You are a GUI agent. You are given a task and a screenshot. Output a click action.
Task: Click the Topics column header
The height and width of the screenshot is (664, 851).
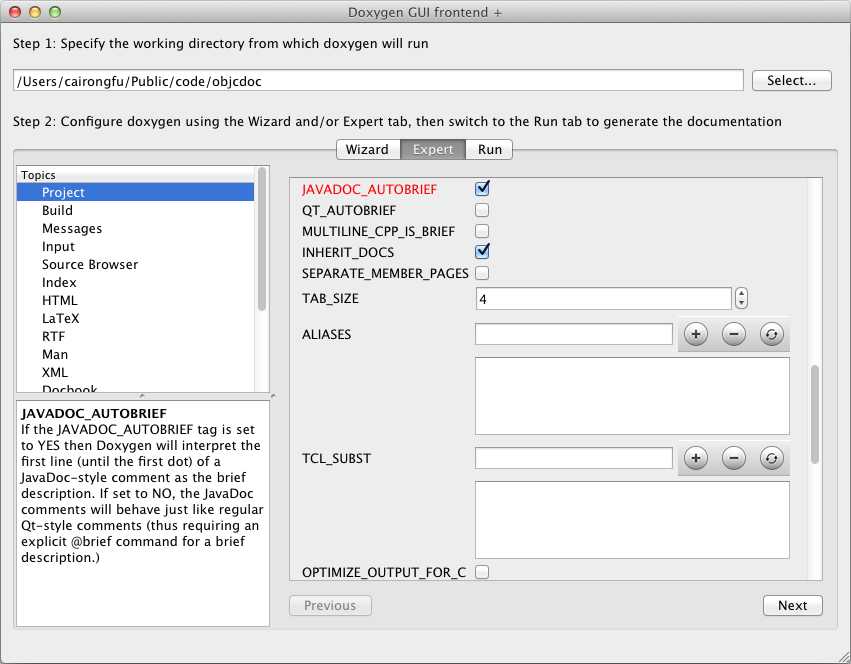pyautogui.click(x=135, y=175)
